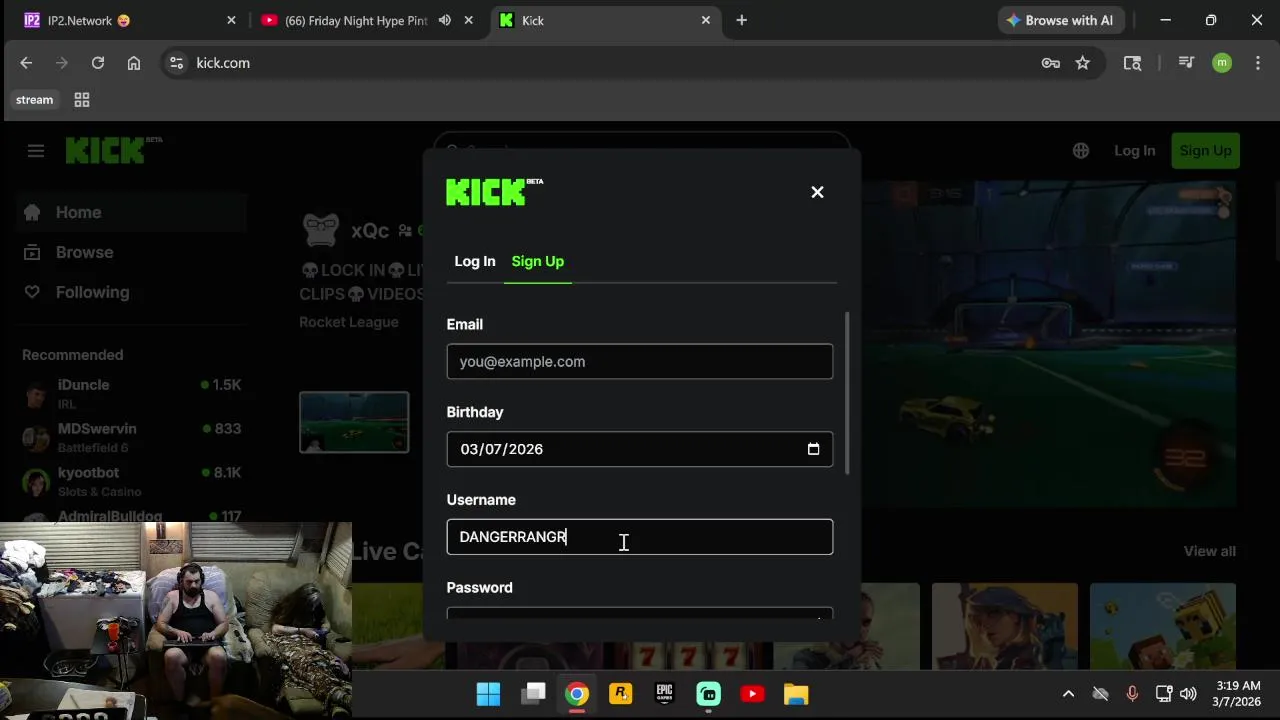The height and width of the screenshot is (720, 1280).
Task: Open the Birthday calendar picker icon
Action: pyautogui.click(x=813, y=449)
